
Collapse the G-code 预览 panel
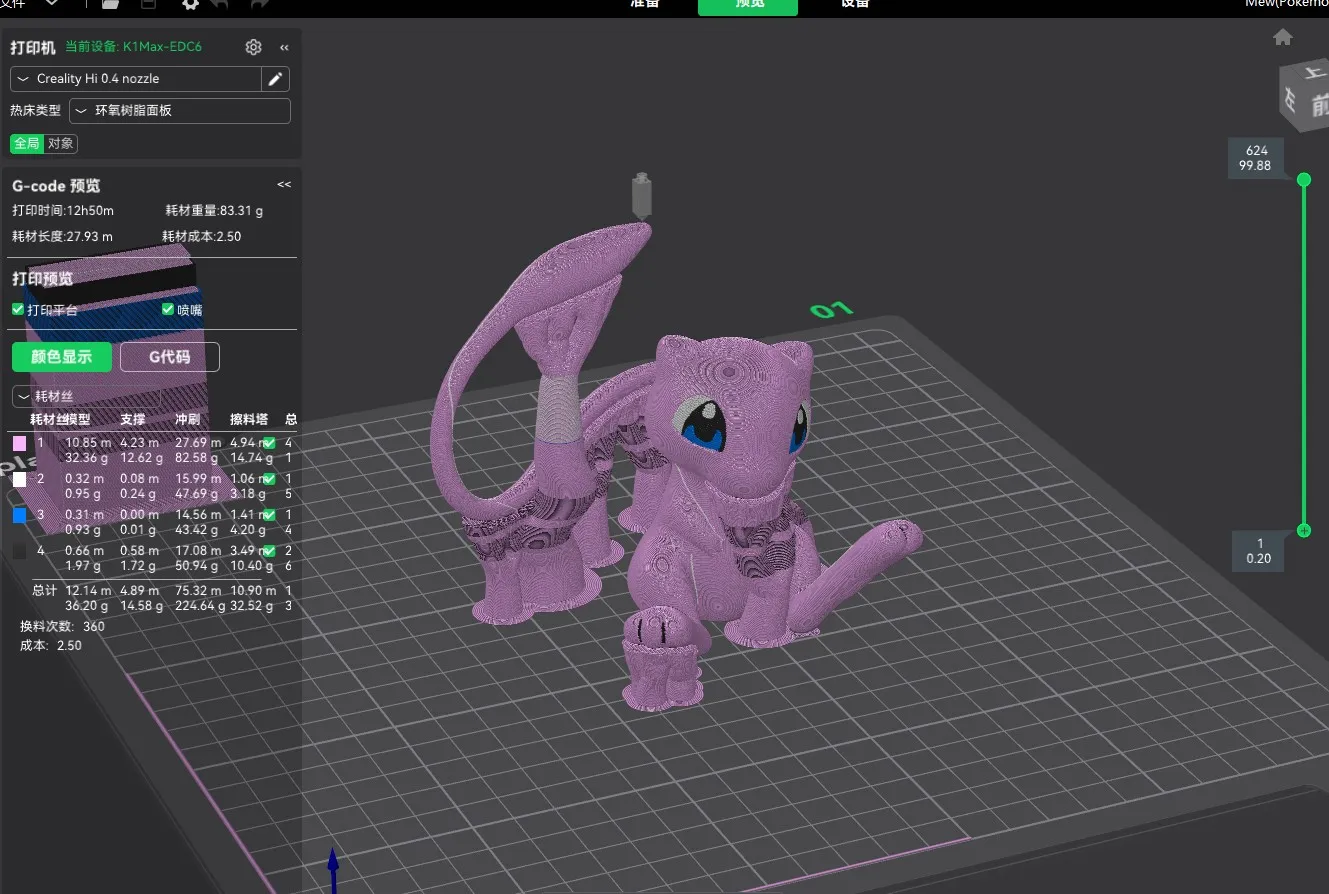click(x=284, y=185)
